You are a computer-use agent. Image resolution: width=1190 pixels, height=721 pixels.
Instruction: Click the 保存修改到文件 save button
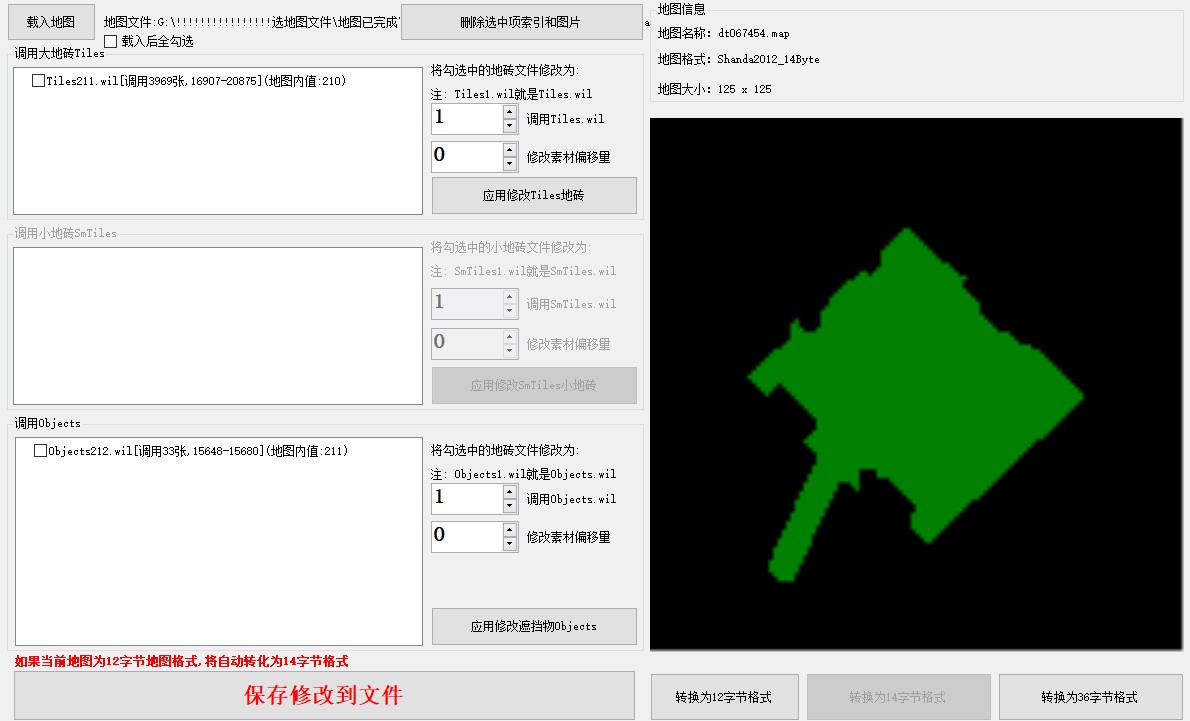[x=324, y=695]
